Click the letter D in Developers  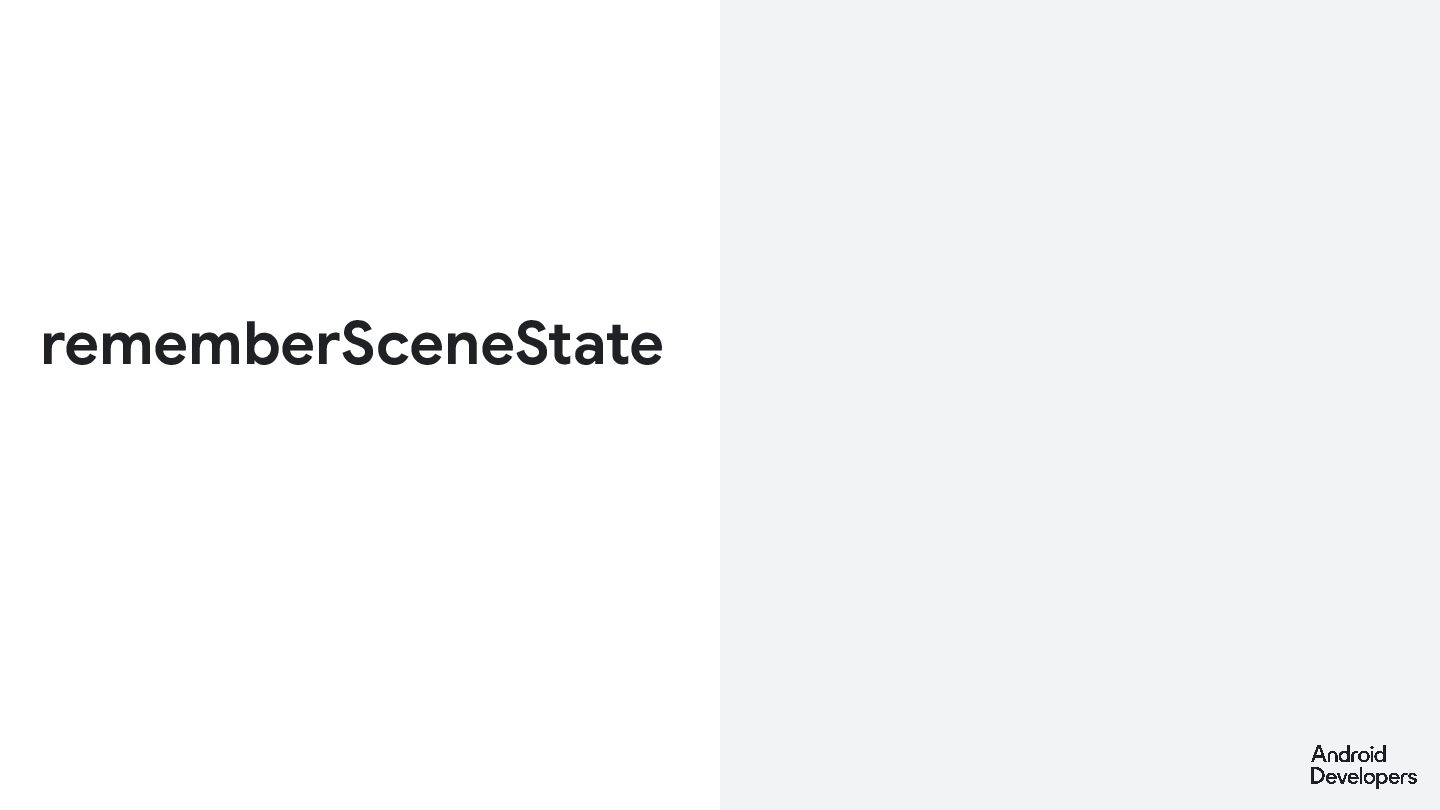click(x=1318, y=776)
